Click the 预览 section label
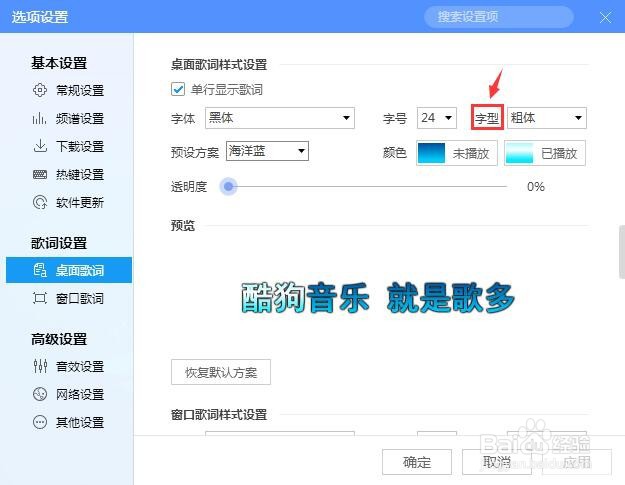This screenshot has height=485, width=625. [x=183, y=226]
